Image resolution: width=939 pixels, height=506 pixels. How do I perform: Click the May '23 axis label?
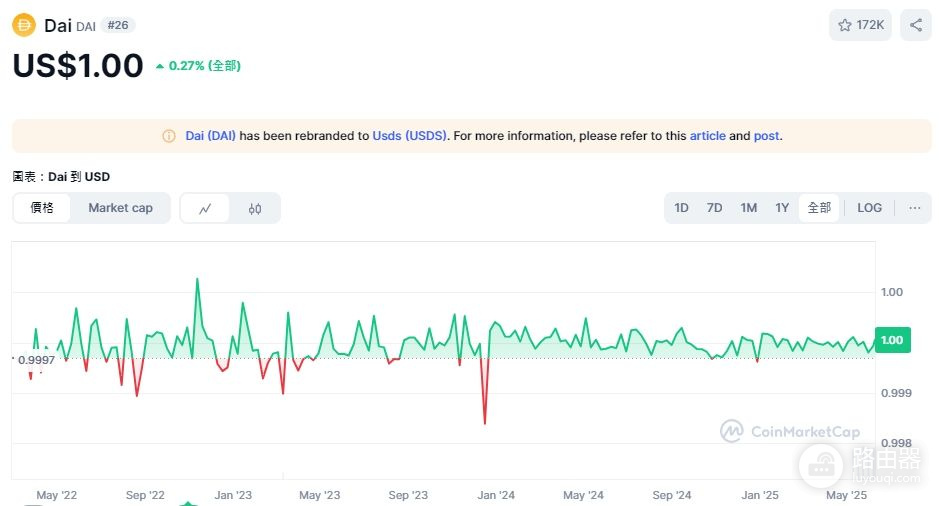319,495
